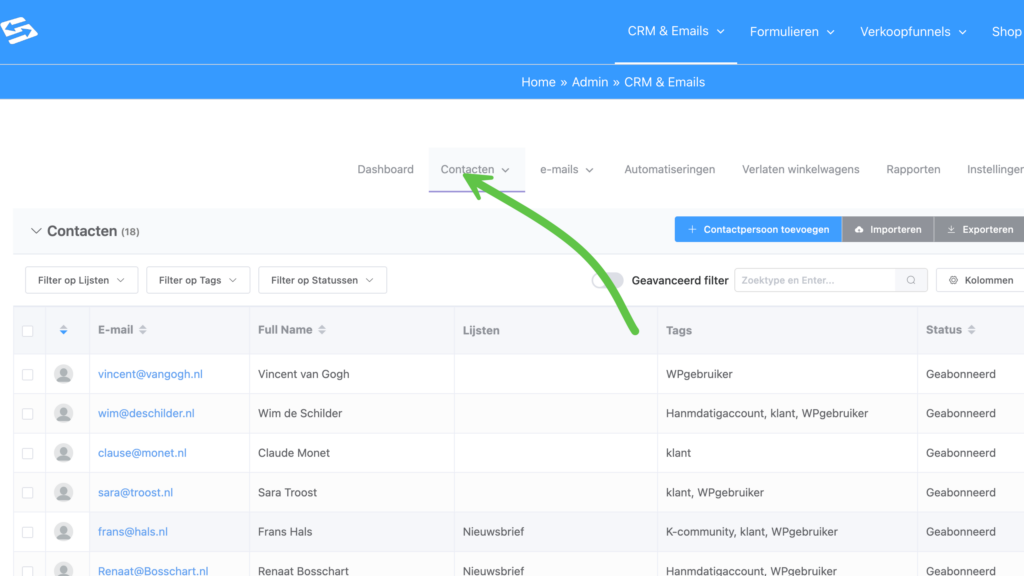
Task: Click the Zoektype en Enter search field
Action: [815, 281]
